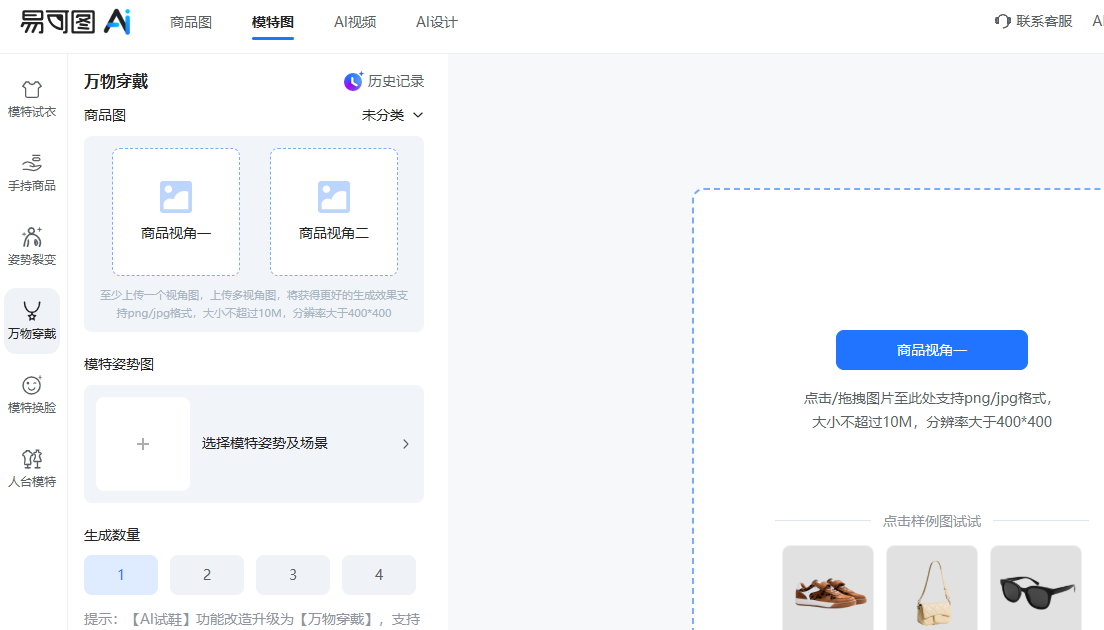Viewport: 1104px width, 630px height.
Task: Set generation count to 2
Action: 207,575
